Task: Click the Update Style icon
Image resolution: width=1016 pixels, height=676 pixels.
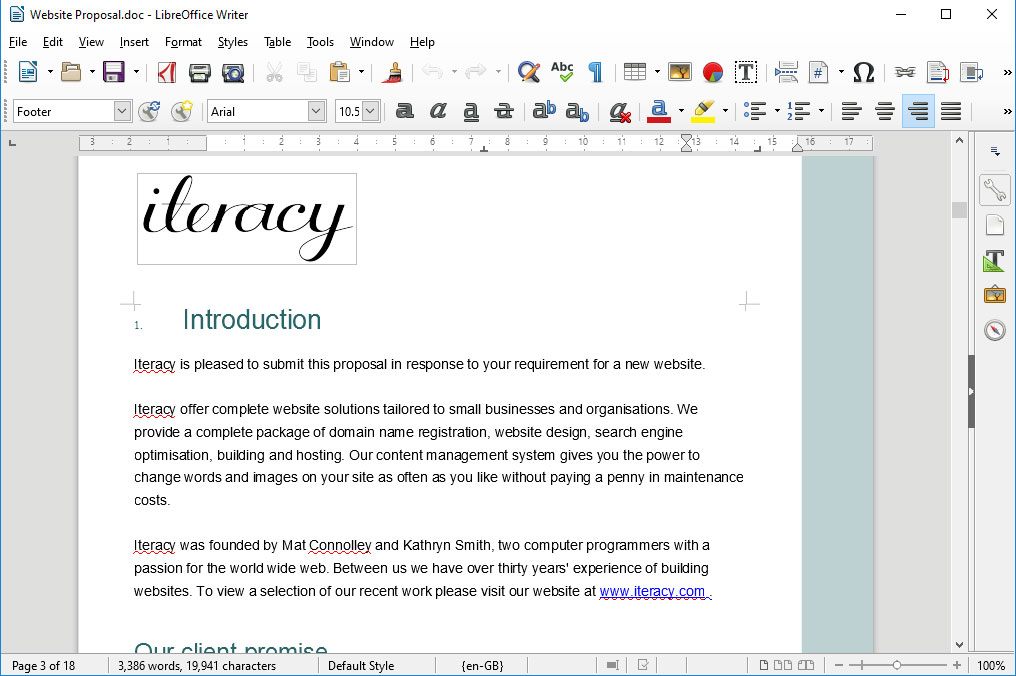Action: 149,111
